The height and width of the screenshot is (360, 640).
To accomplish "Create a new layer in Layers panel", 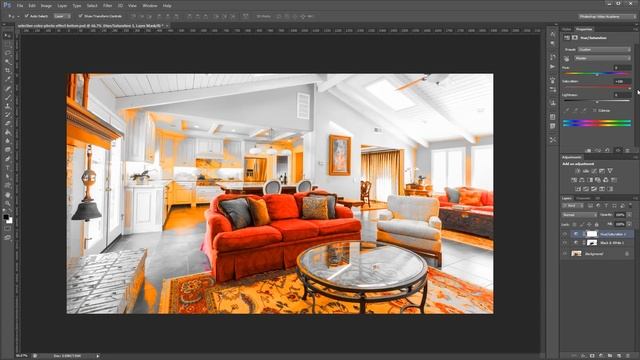I will 619,356.
